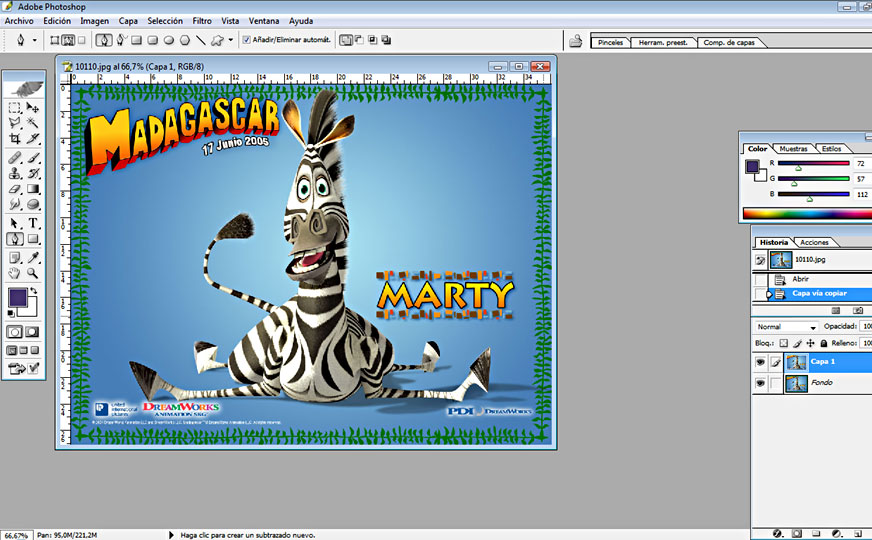872x540 pixels.
Task: Choose Polygon shape in options bar
Action: [x=185, y=40]
